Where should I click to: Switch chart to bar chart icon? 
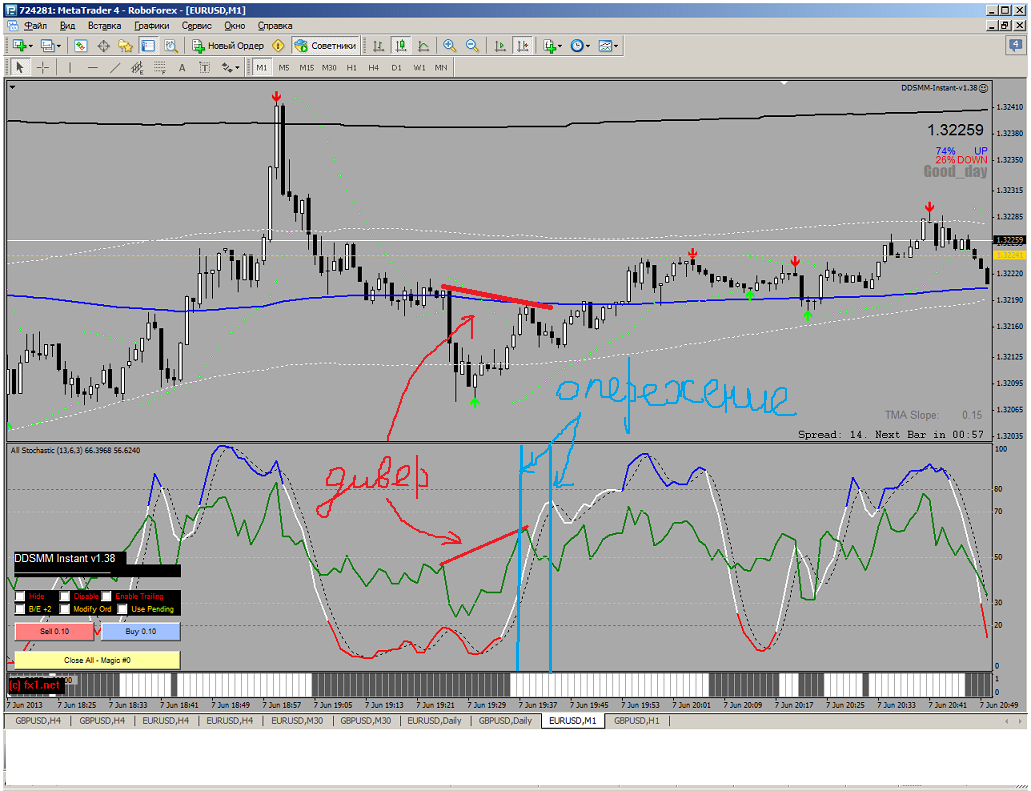378,45
